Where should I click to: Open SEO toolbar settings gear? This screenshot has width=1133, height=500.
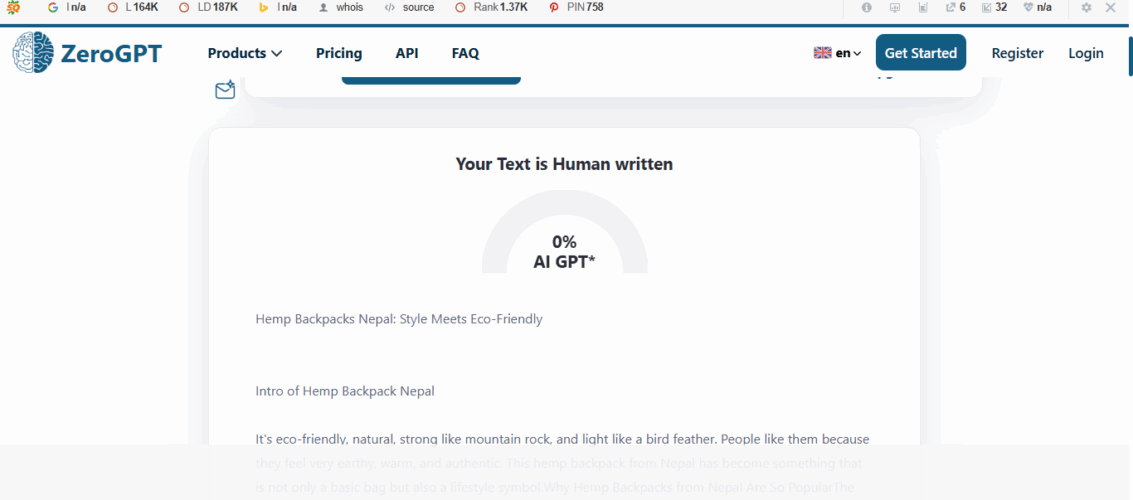(1086, 8)
